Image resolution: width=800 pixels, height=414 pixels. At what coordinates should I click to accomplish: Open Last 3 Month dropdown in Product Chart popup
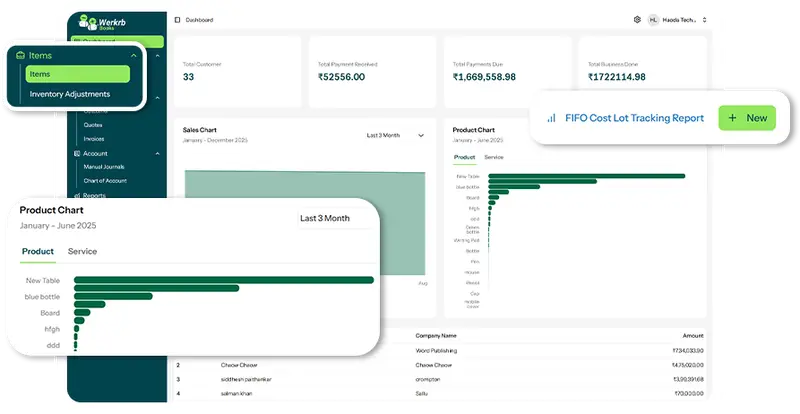[x=325, y=218]
